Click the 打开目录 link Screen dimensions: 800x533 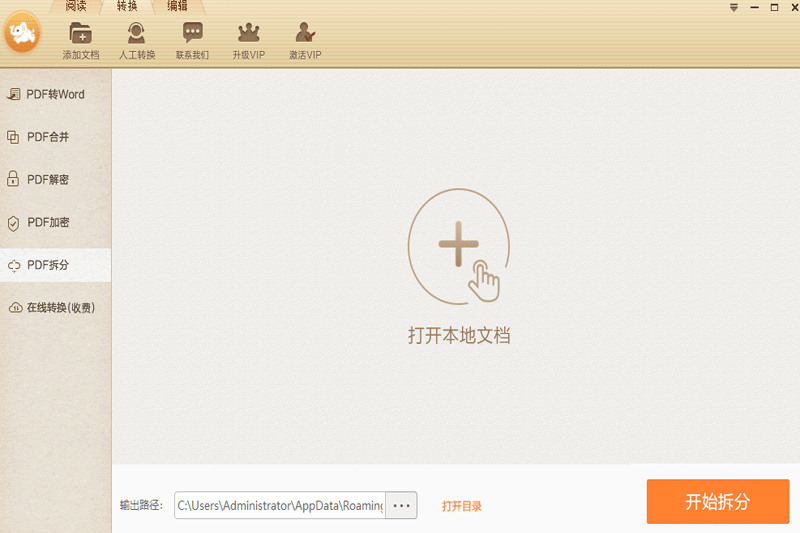pos(462,507)
